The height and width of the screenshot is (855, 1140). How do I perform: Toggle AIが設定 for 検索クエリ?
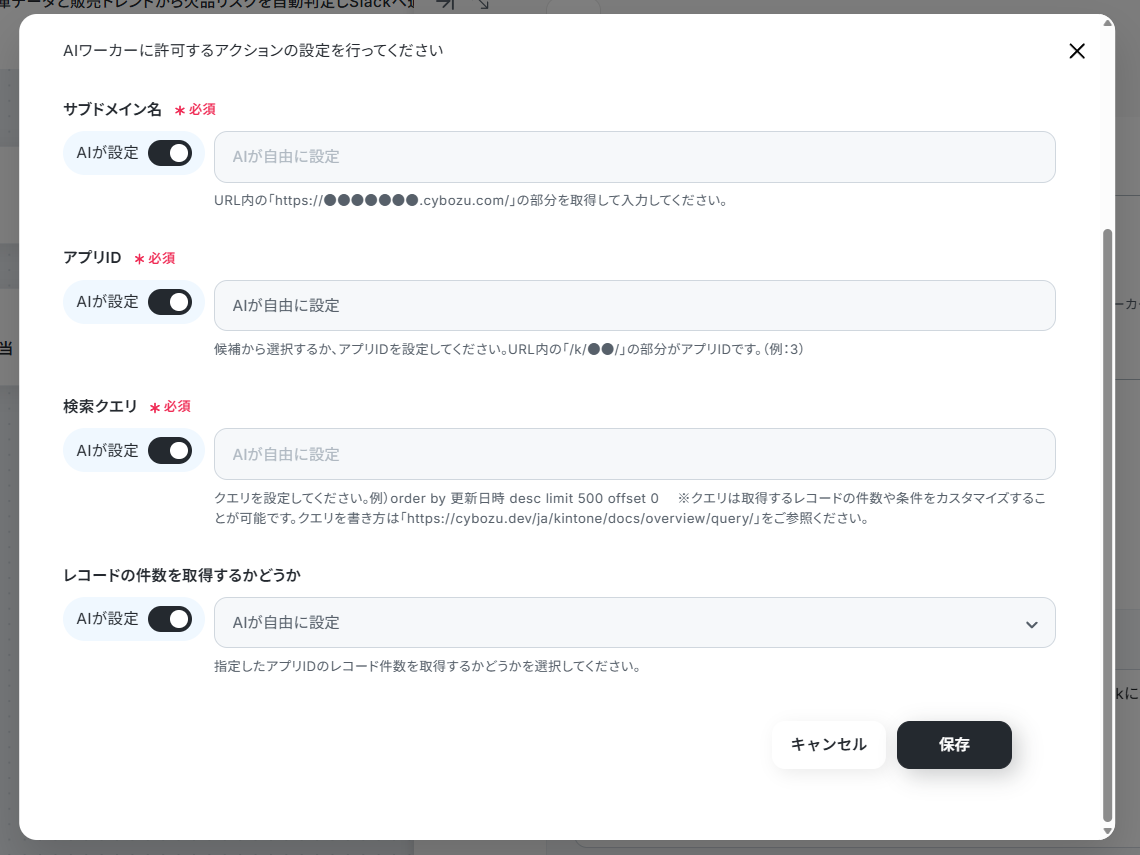tap(170, 451)
